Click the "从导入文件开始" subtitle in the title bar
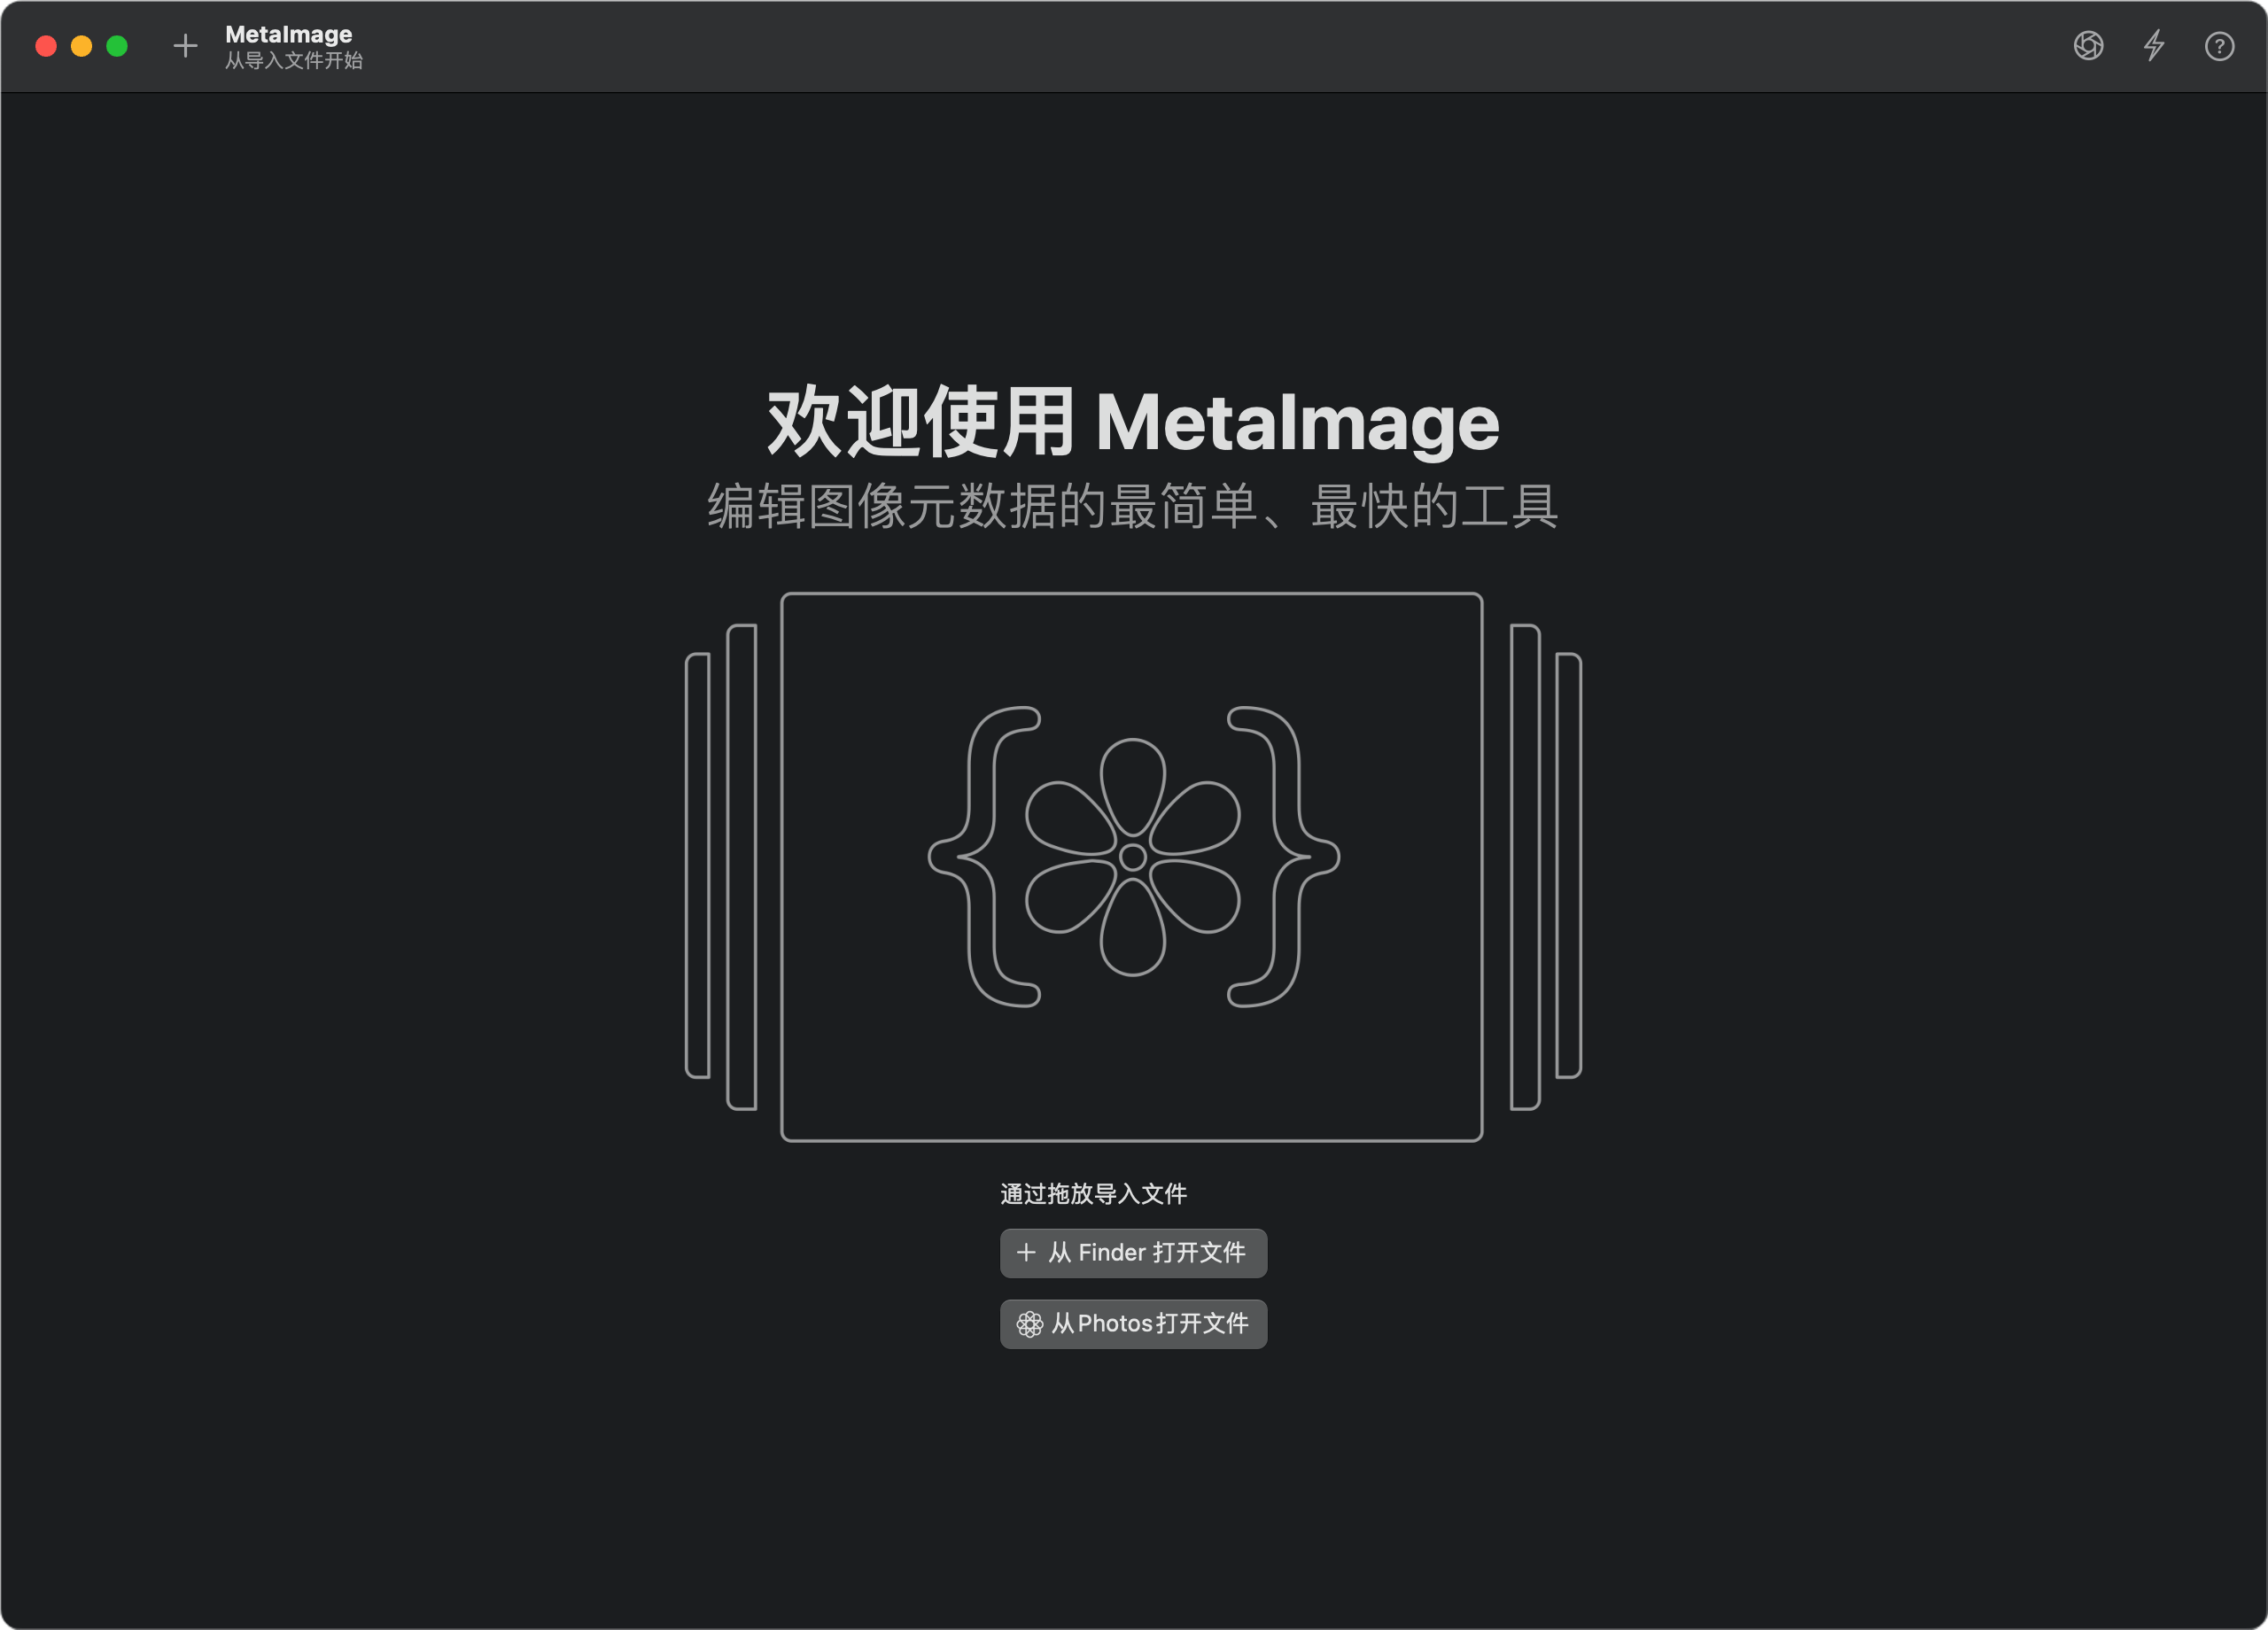 click(x=293, y=61)
